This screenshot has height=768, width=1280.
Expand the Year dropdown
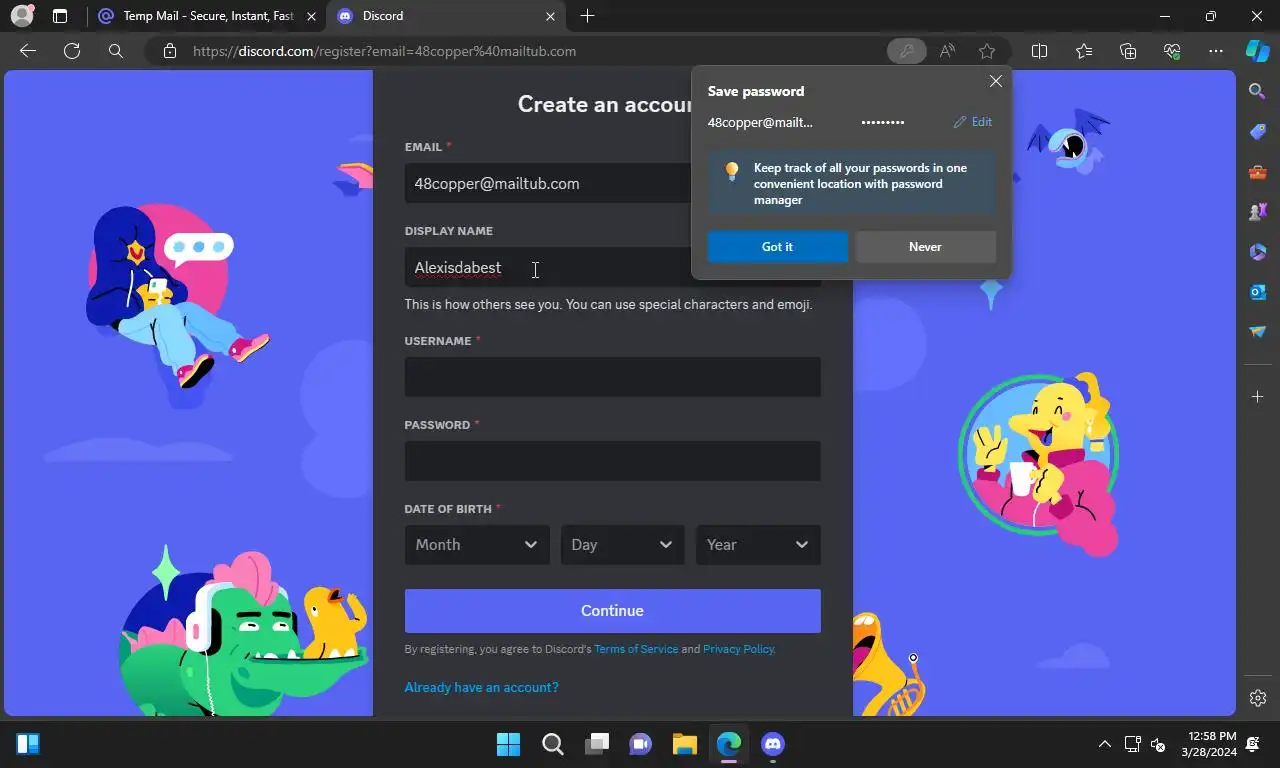(x=758, y=545)
